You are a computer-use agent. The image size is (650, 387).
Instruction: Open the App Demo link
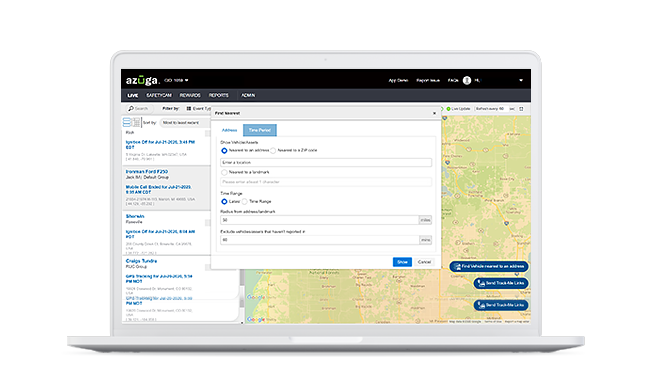pos(398,80)
